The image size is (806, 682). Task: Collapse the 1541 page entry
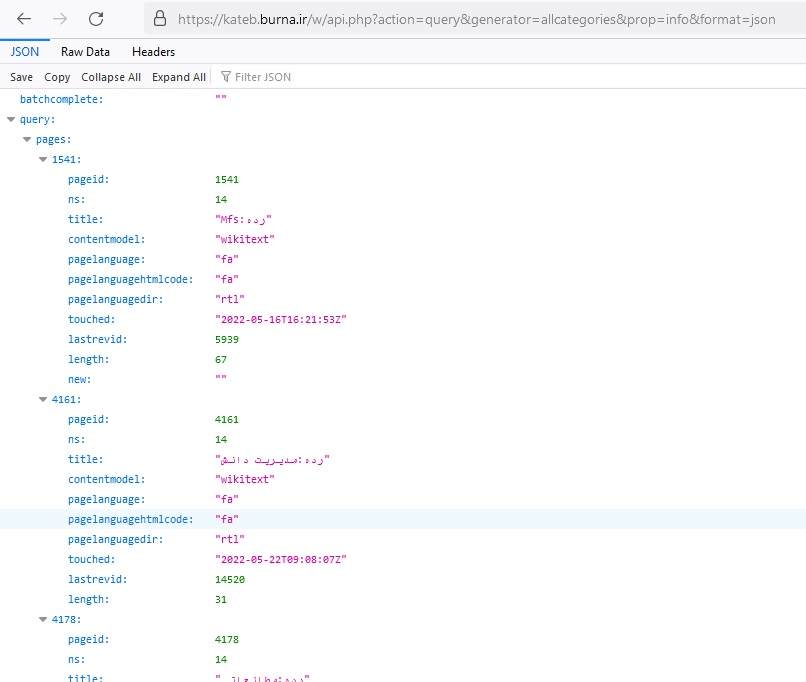pyautogui.click(x=43, y=160)
